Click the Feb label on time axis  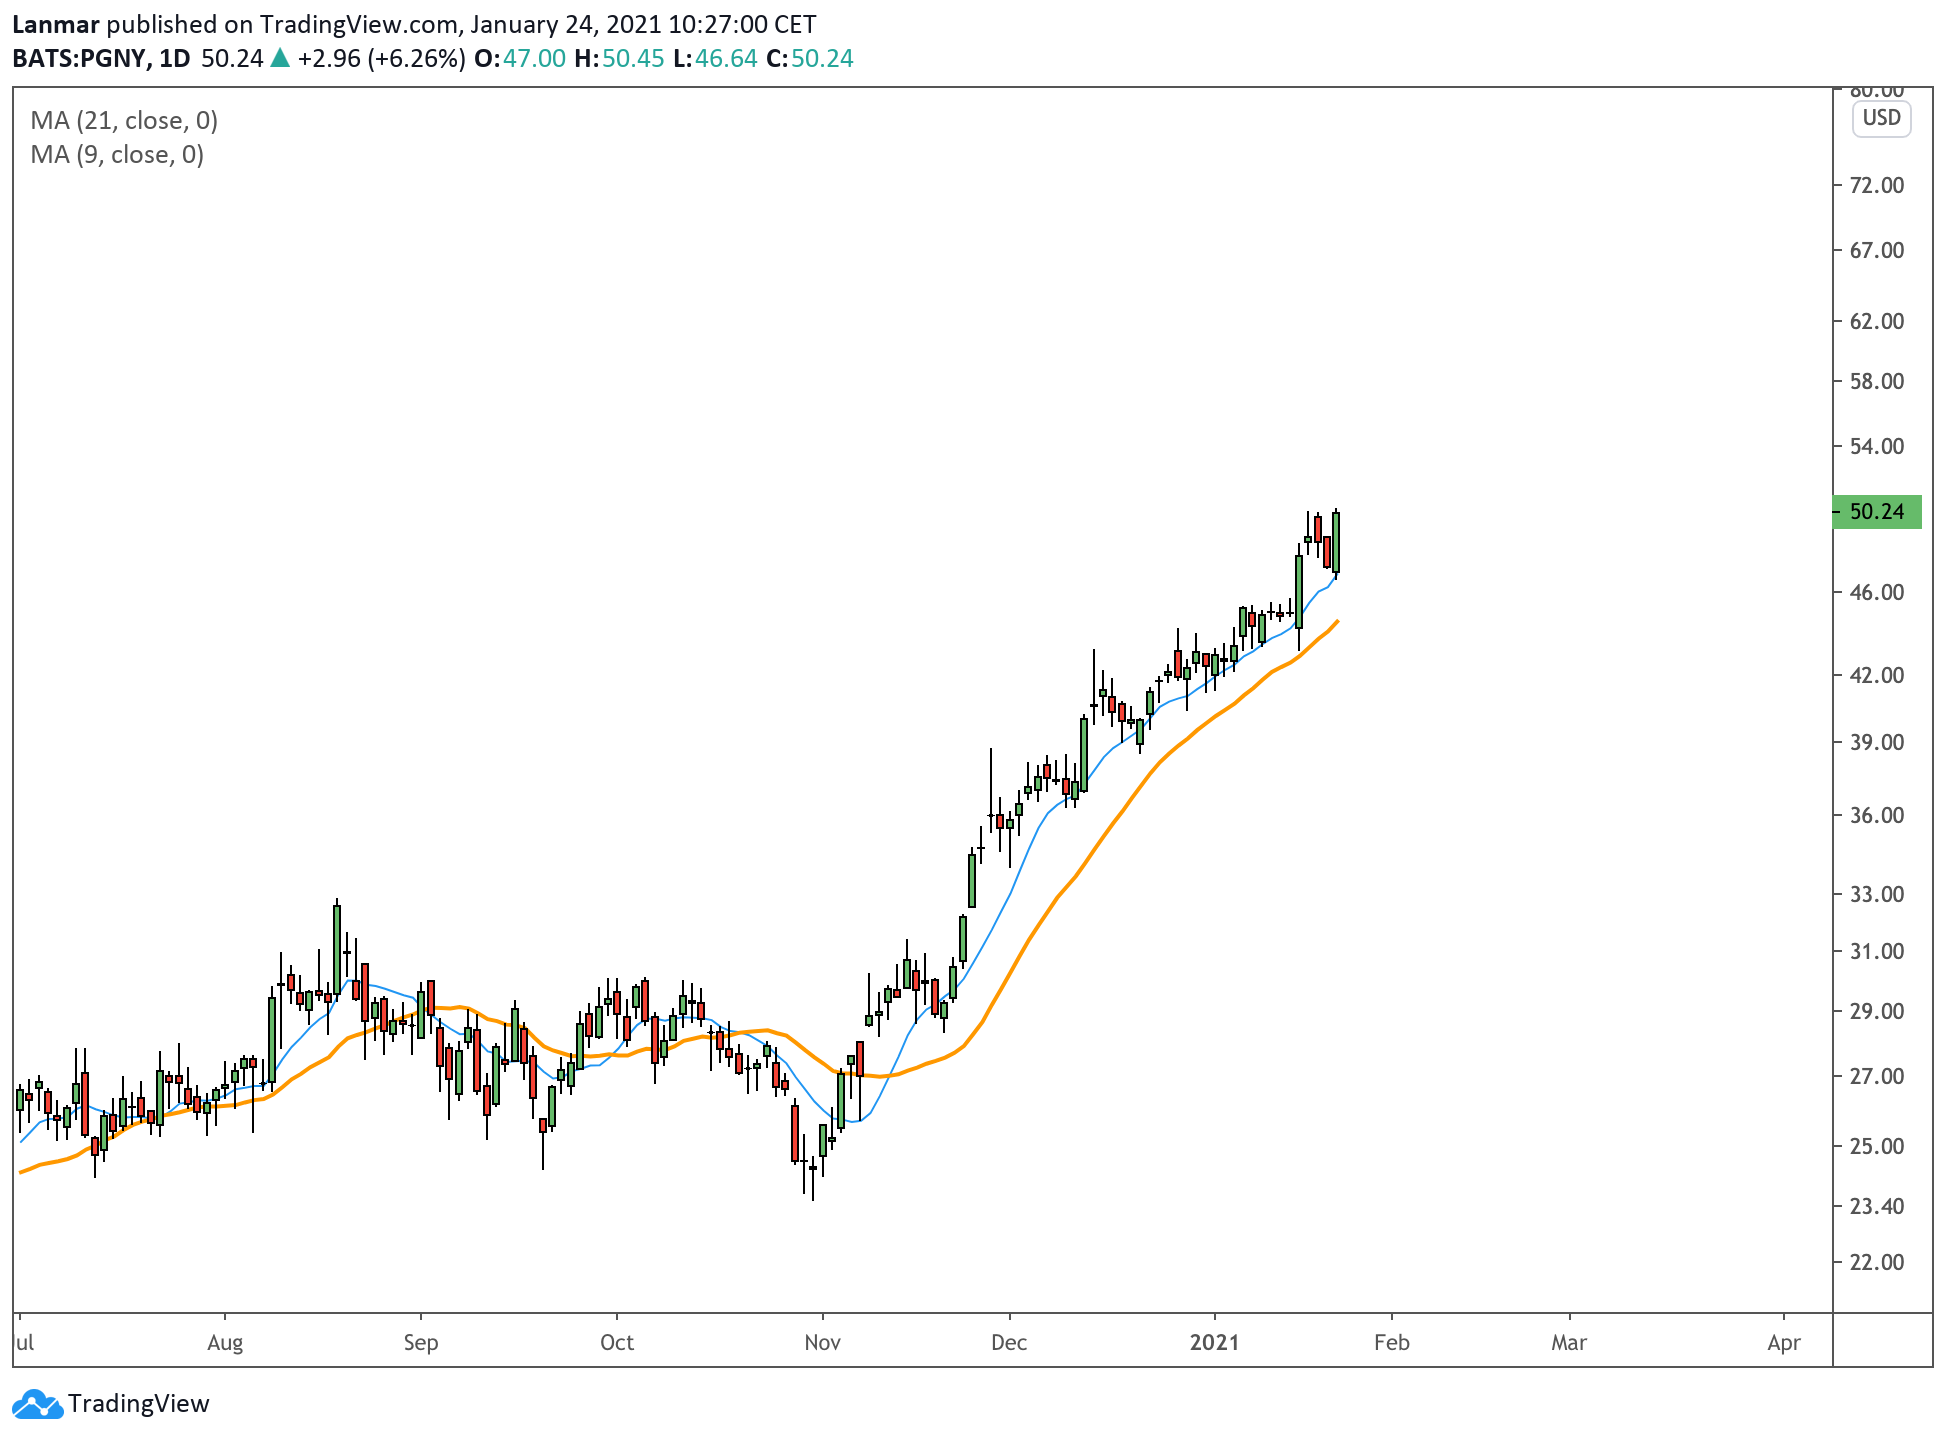click(x=1391, y=1342)
